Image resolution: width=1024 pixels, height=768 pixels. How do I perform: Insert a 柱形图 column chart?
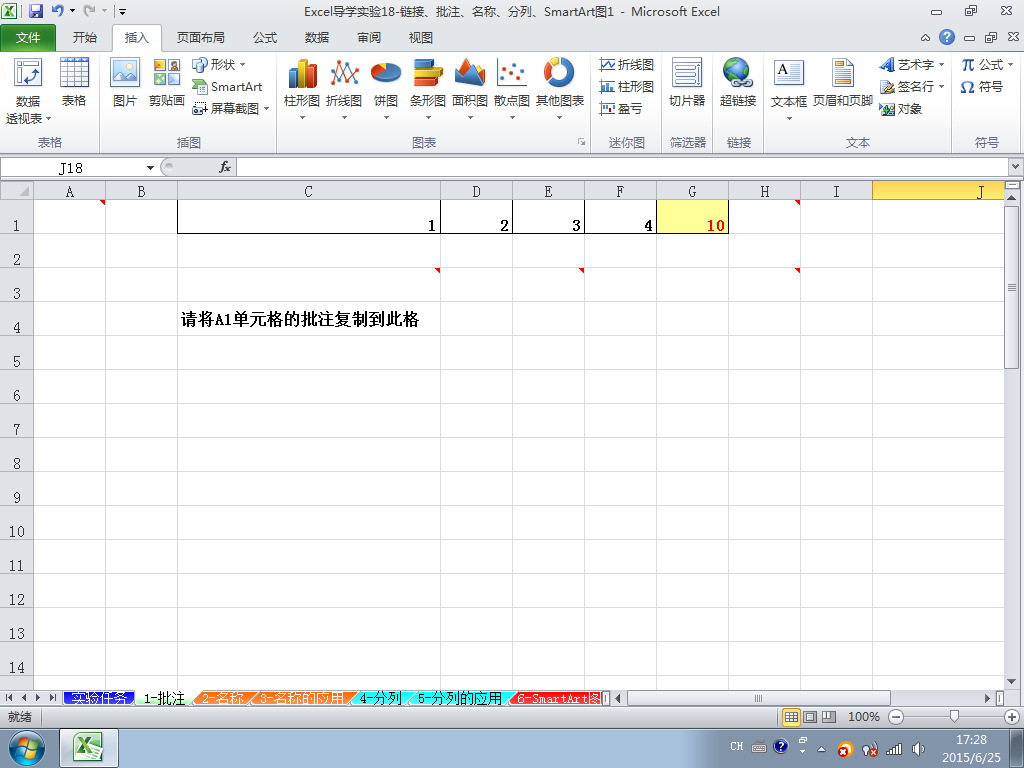pyautogui.click(x=302, y=89)
